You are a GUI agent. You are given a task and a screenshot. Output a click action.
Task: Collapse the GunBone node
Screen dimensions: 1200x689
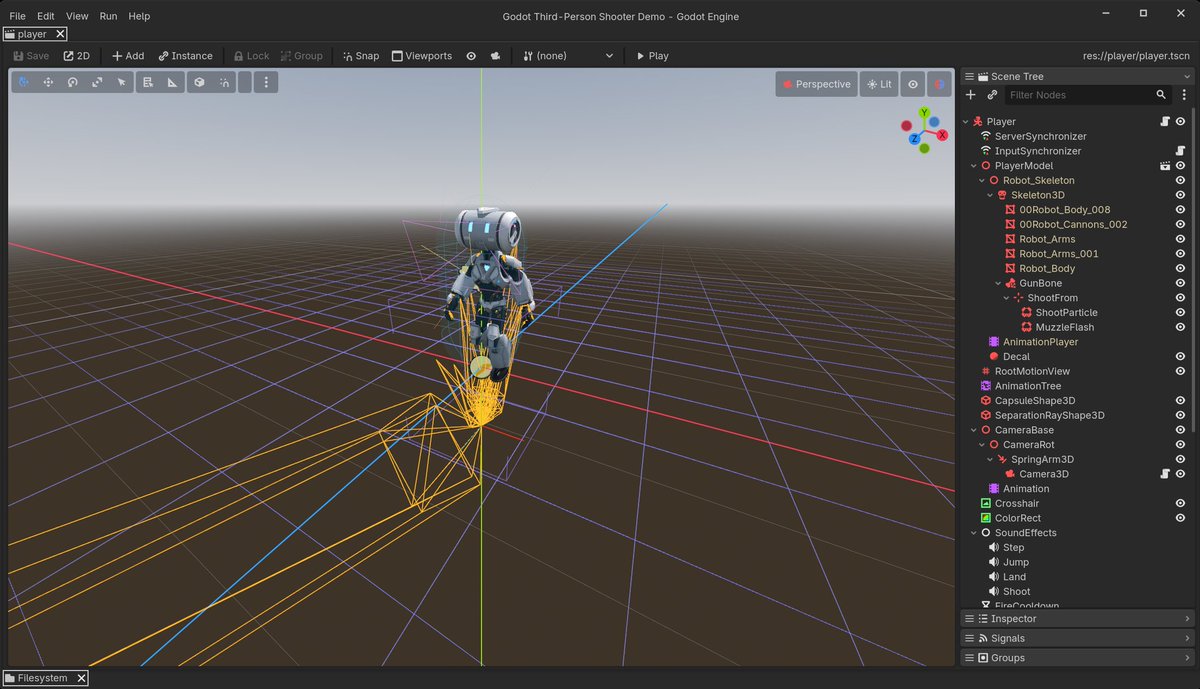(x=998, y=283)
